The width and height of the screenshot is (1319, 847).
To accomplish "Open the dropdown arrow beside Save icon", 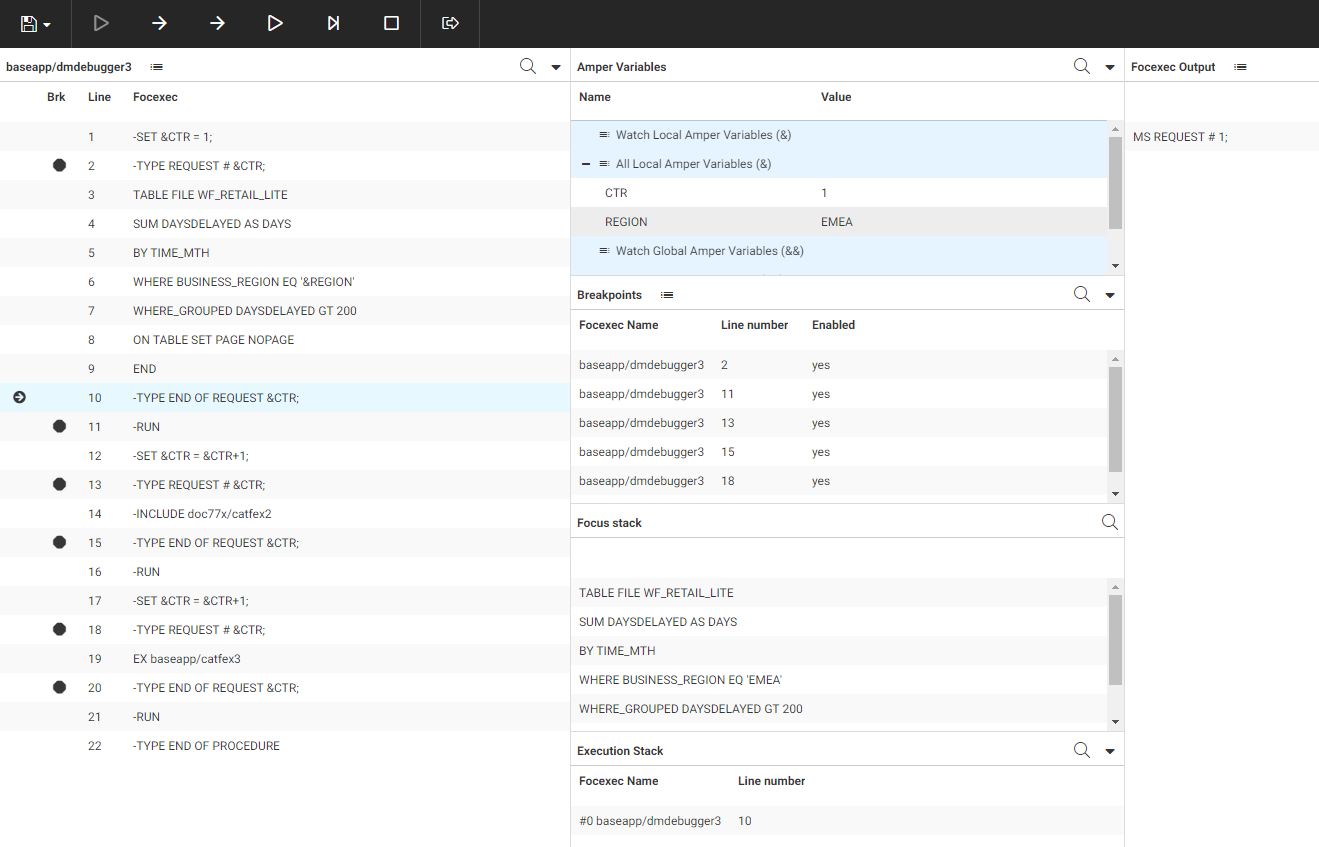I will 47,25.
